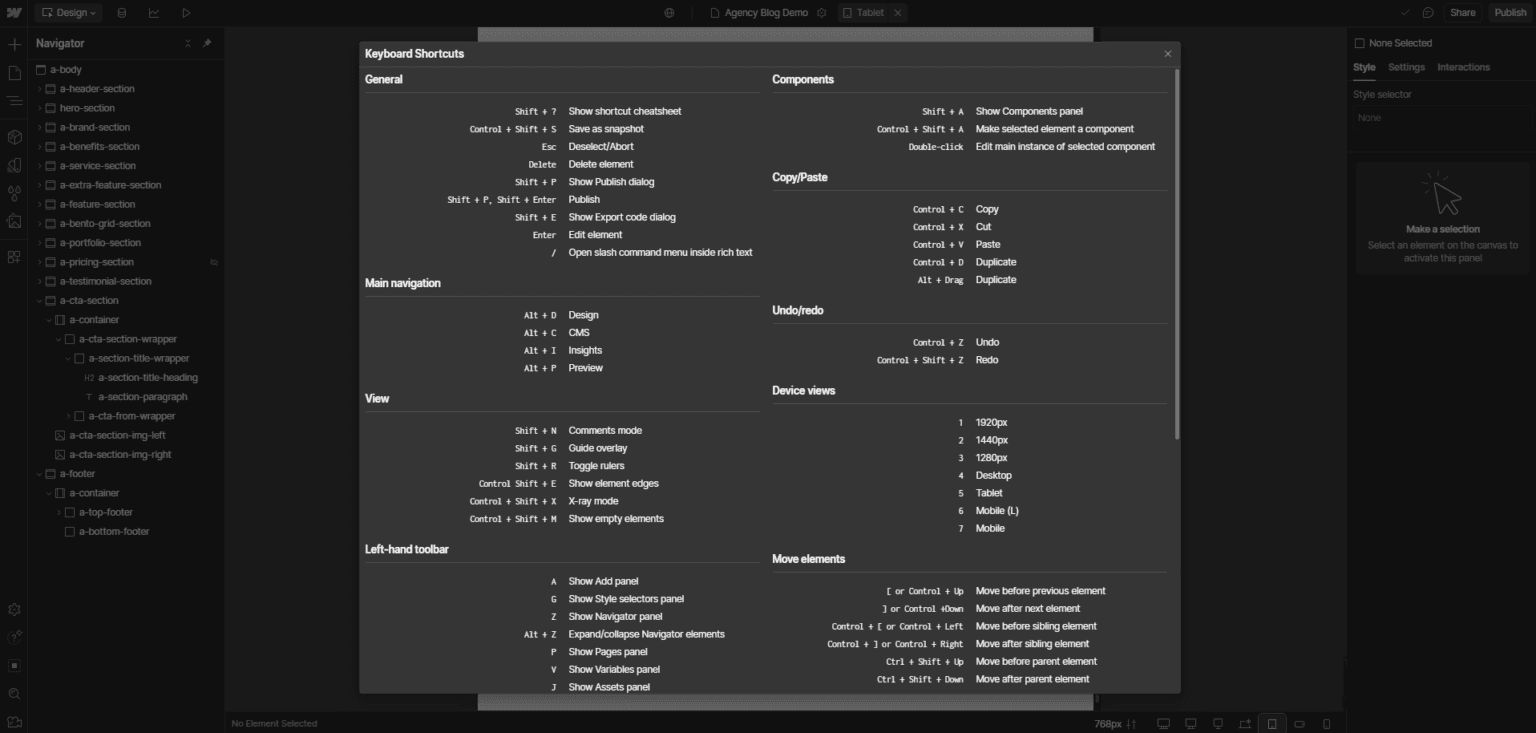The width and height of the screenshot is (1536, 733).
Task: Select a-bottom-footer in Navigator
Action: pos(114,531)
